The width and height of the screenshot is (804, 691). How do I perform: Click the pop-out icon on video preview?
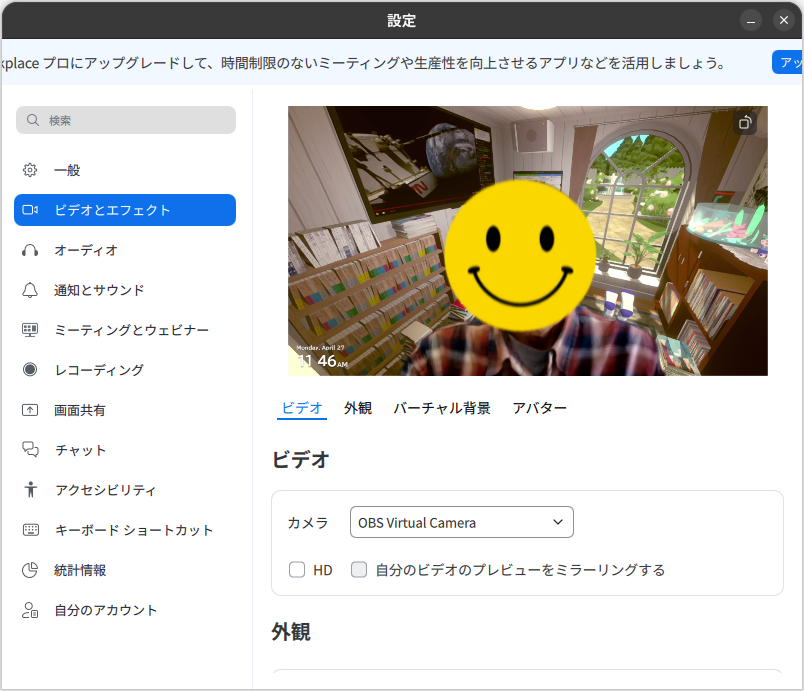tap(744, 123)
